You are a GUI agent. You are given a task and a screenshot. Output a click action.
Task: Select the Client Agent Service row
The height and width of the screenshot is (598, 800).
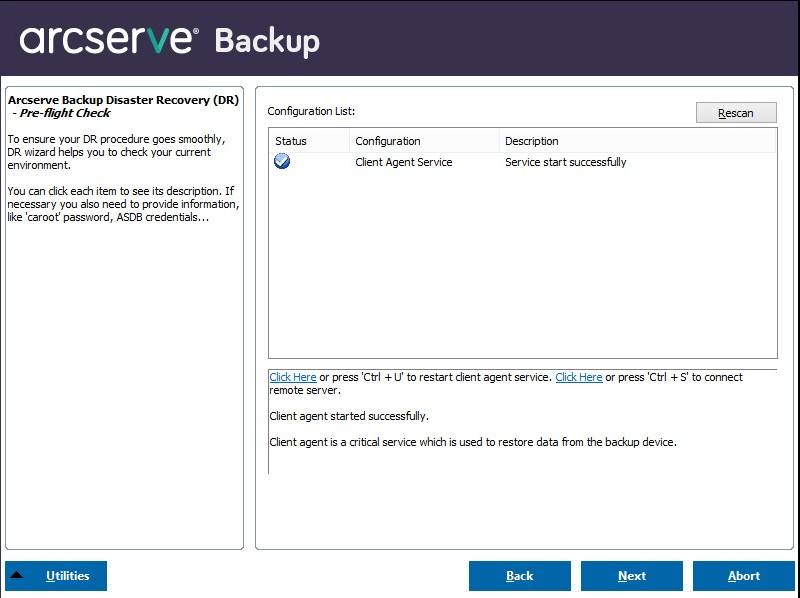click(404, 162)
